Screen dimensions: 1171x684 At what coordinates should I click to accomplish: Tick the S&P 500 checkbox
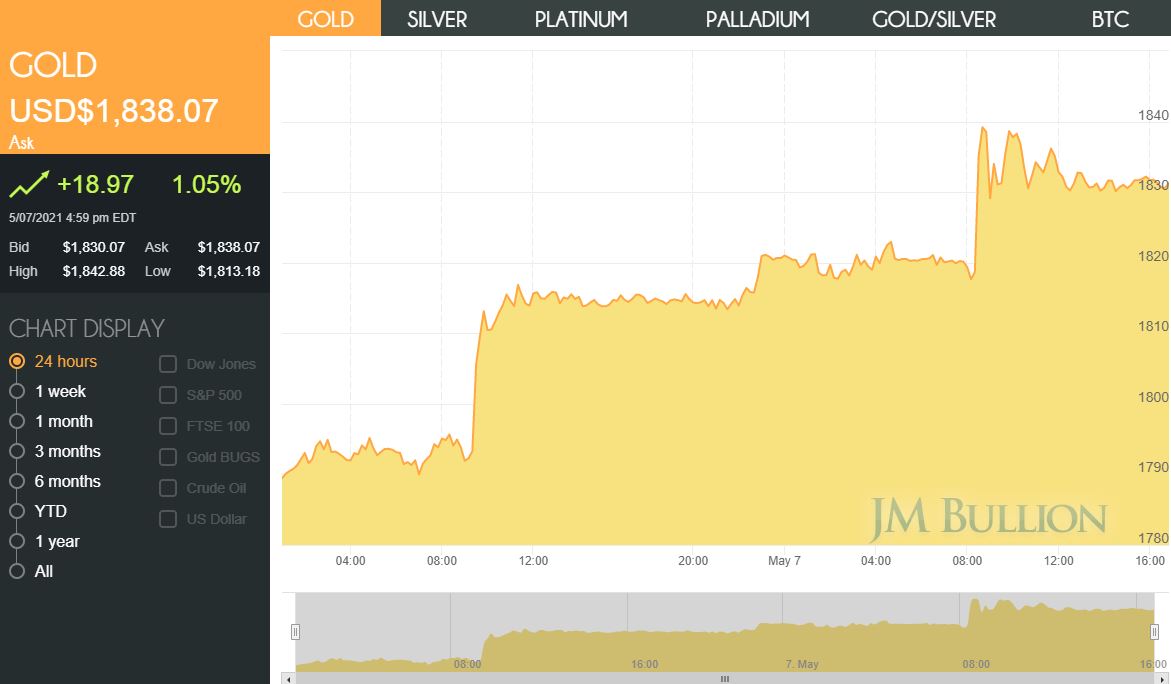(x=168, y=395)
